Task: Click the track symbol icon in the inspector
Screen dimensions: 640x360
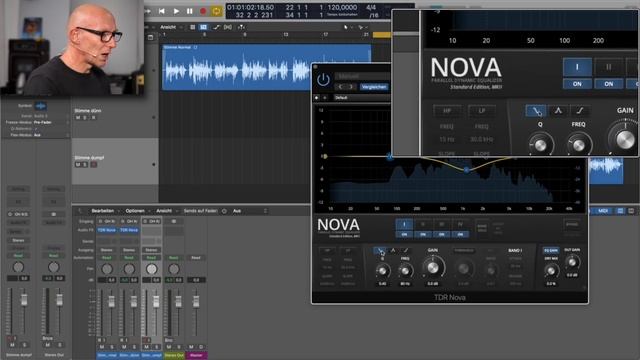Action: 40,106
